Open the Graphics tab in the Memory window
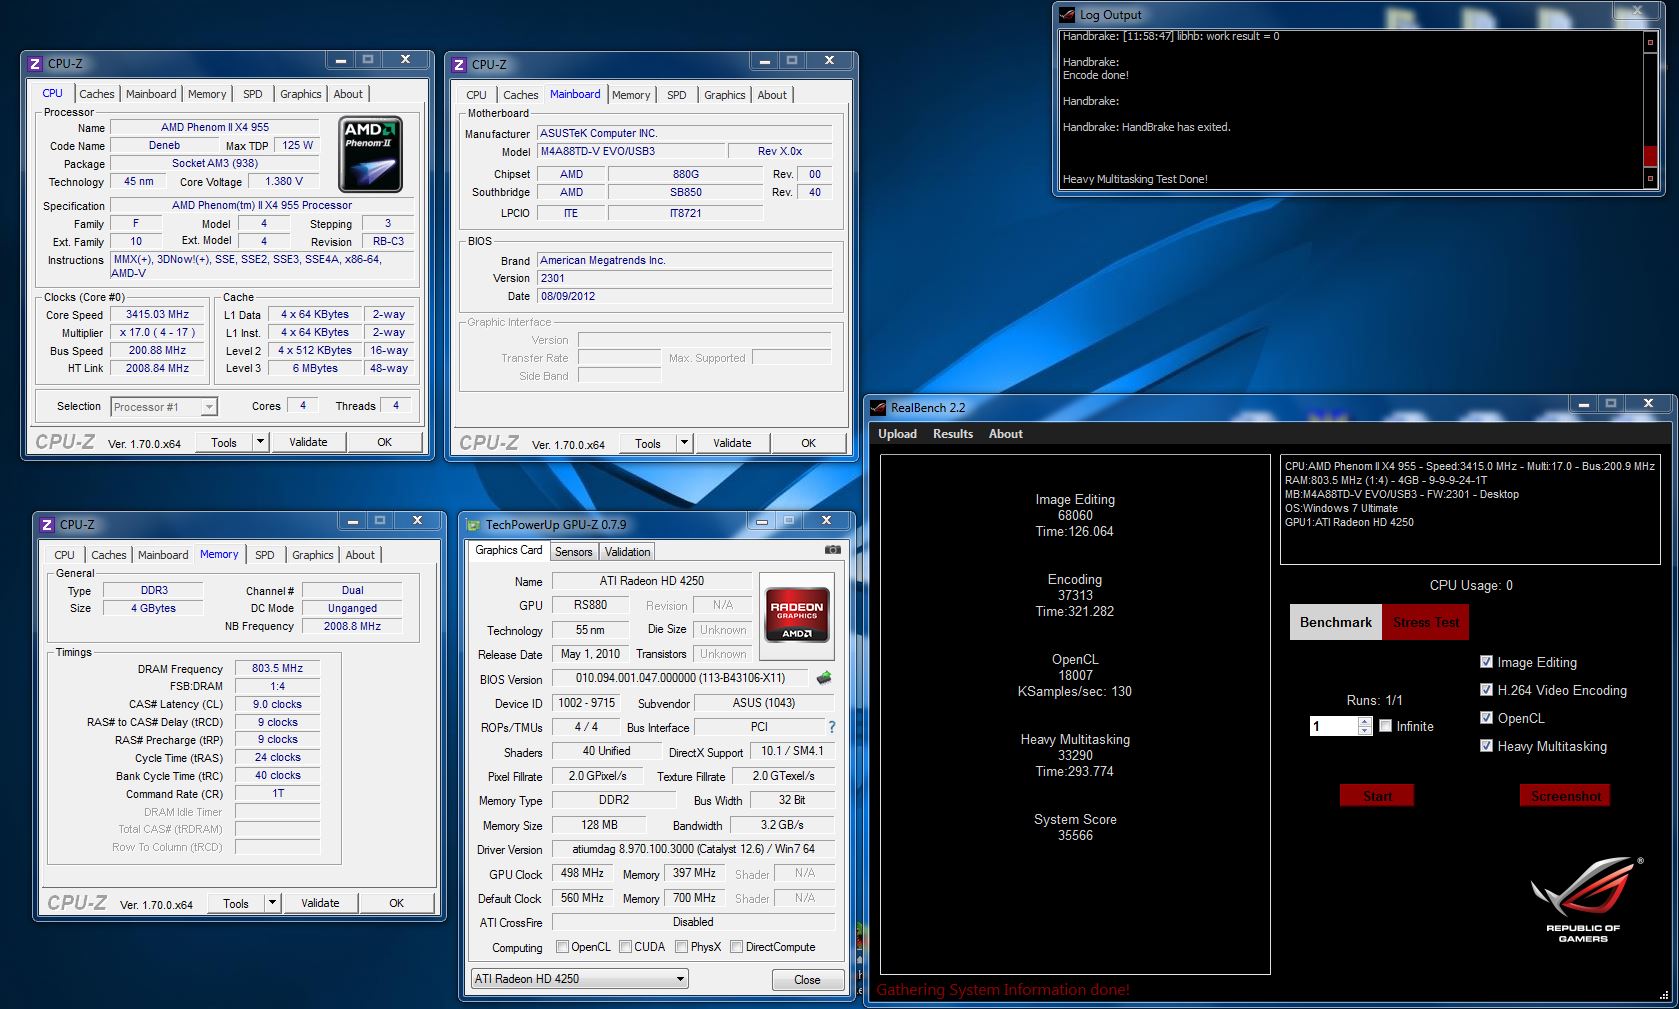The height and width of the screenshot is (1009, 1679). click(x=313, y=555)
